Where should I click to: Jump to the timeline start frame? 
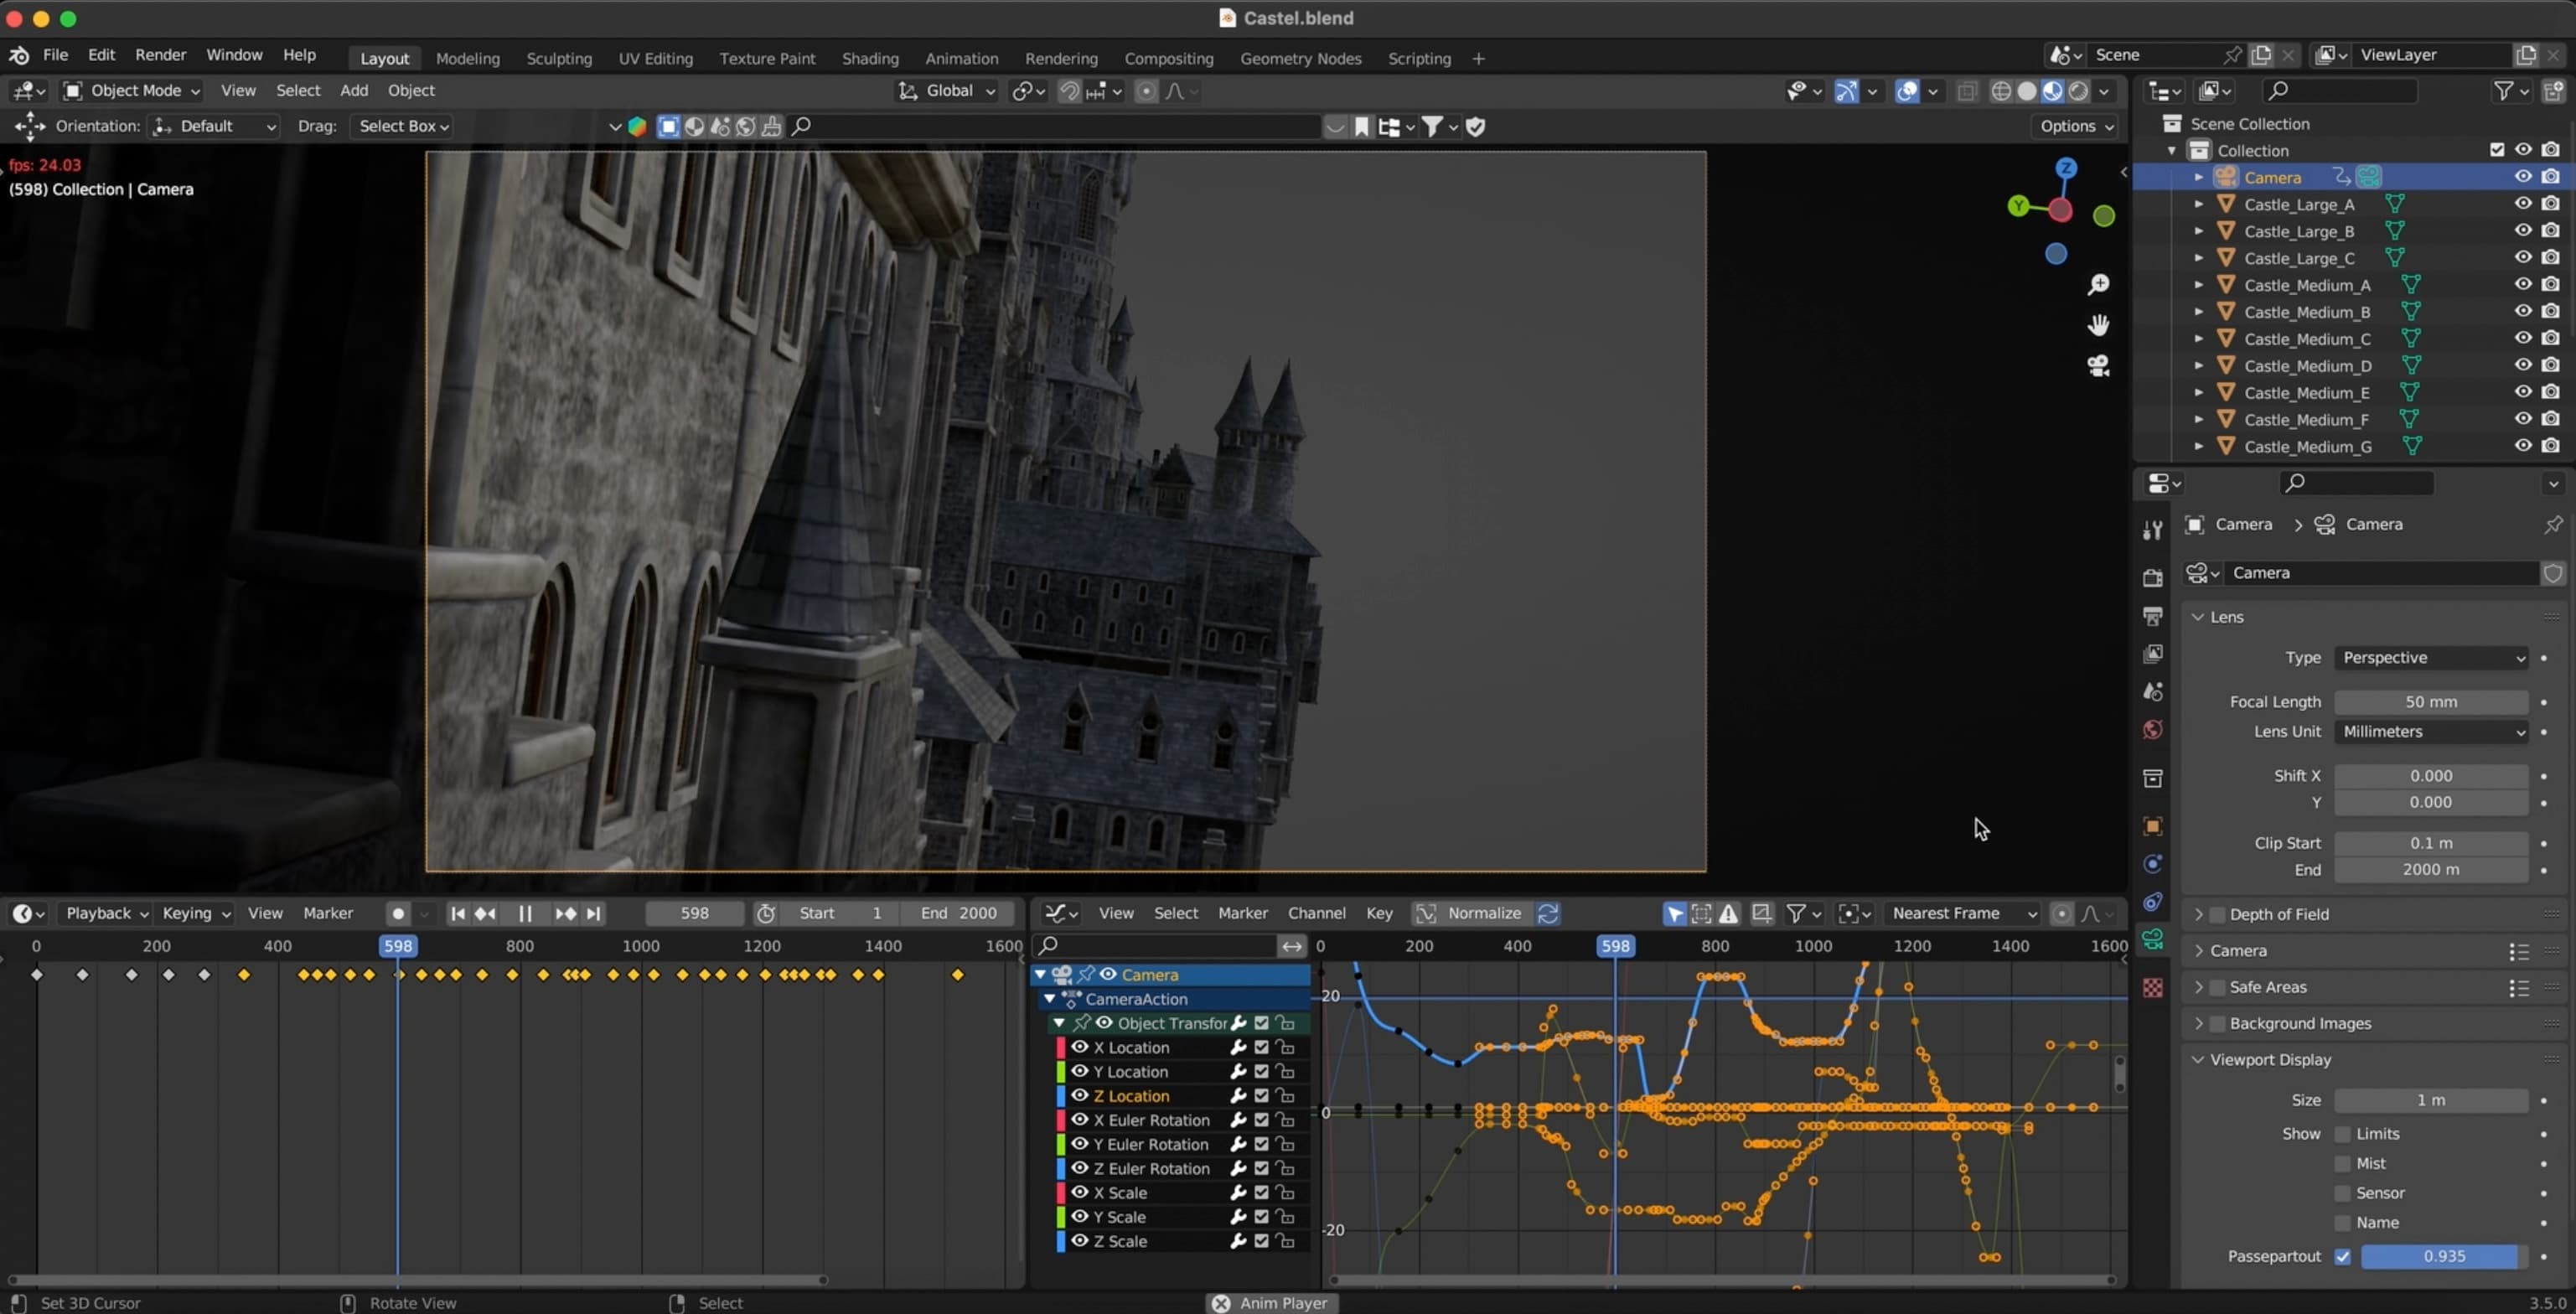[457, 913]
